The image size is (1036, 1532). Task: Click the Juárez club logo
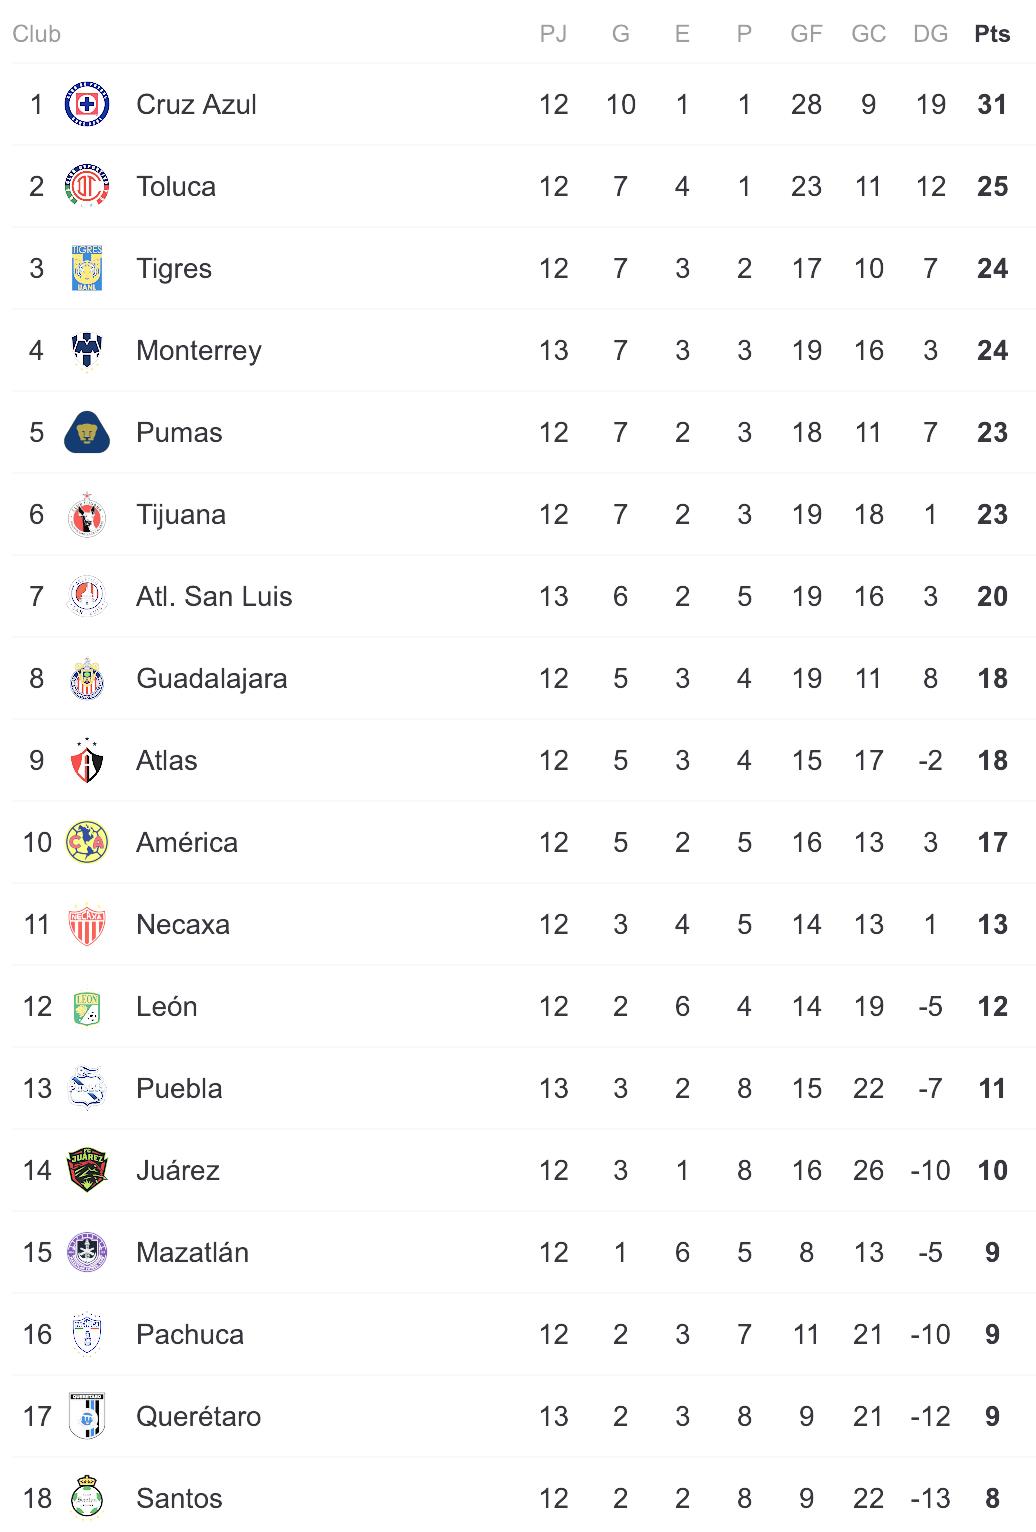(x=87, y=1171)
